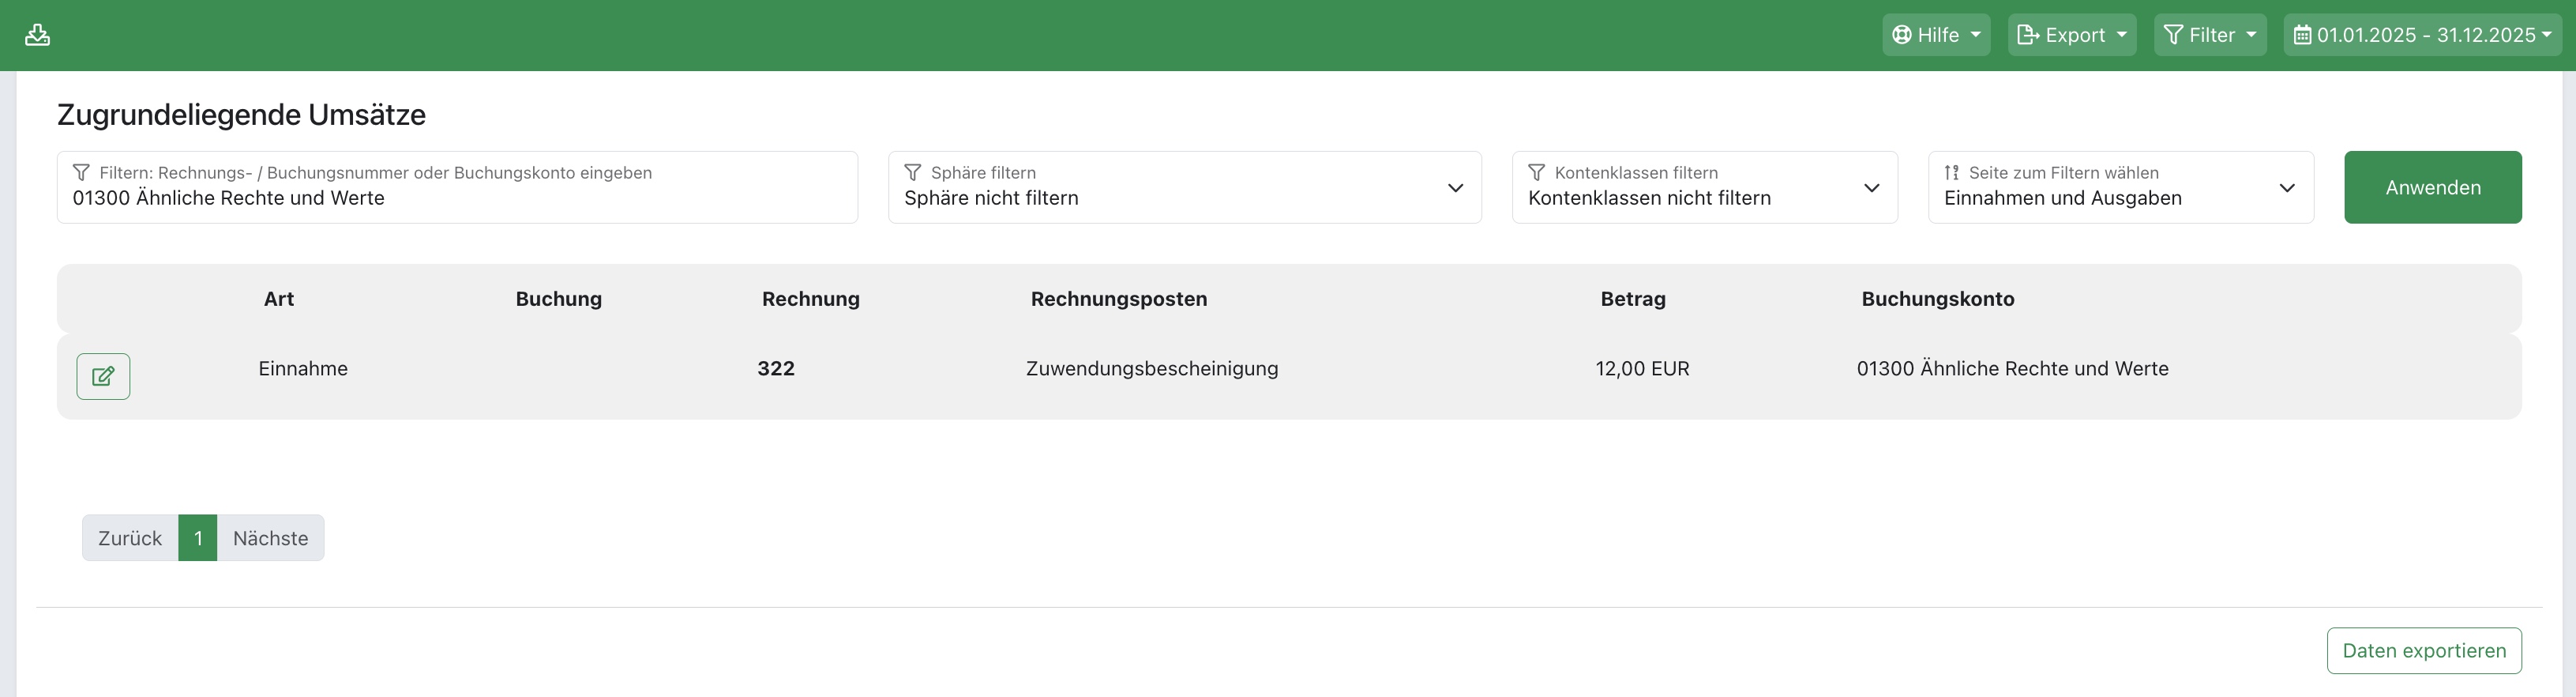Expand the Kontenklassen filtern dropdown
The width and height of the screenshot is (2576, 697).
(1704, 188)
